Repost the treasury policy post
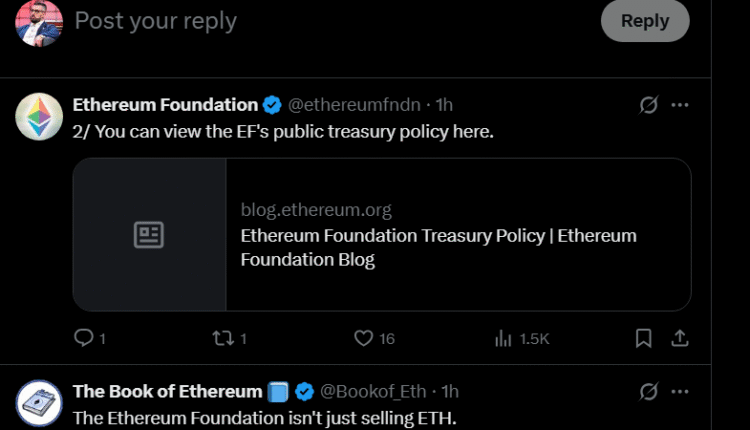The width and height of the screenshot is (750, 430). (x=223, y=339)
